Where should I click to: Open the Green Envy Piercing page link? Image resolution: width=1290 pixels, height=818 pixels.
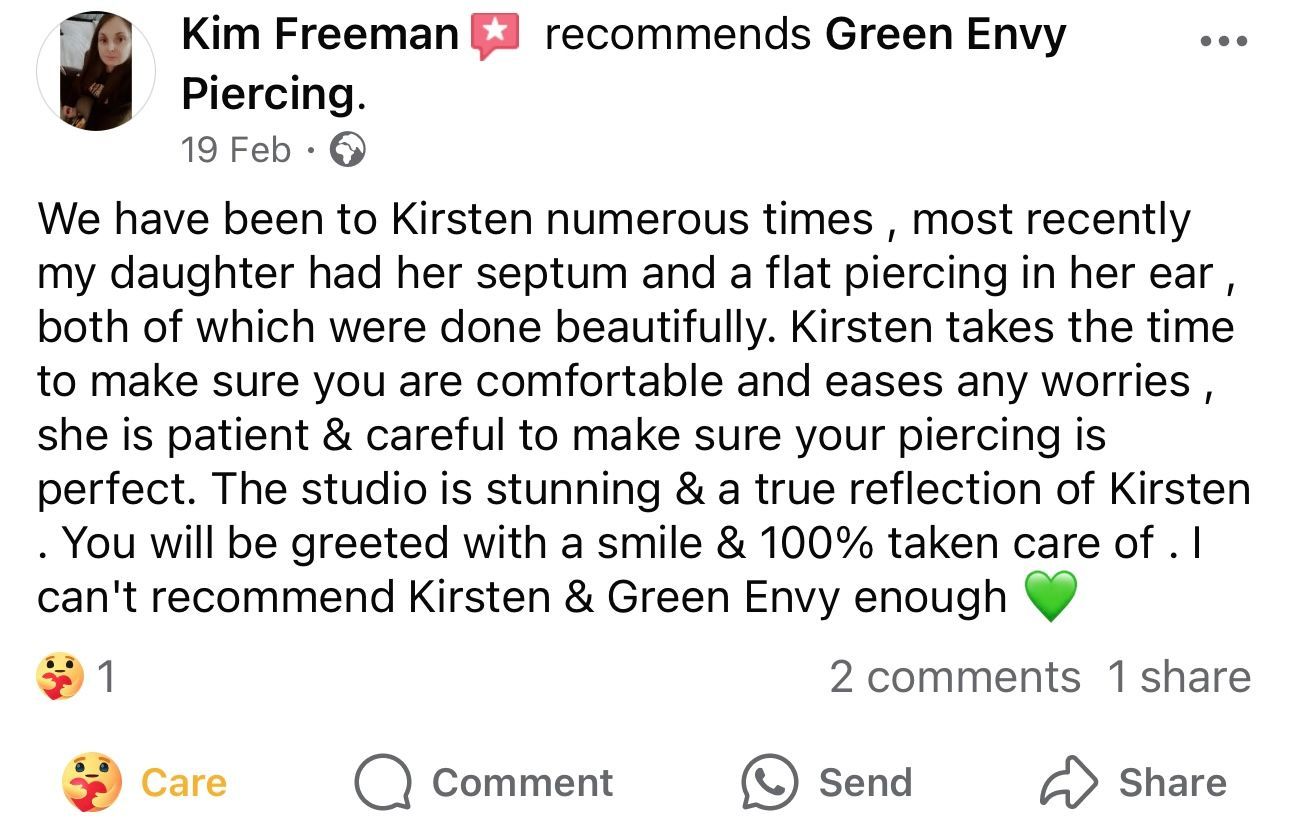tap(945, 36)
